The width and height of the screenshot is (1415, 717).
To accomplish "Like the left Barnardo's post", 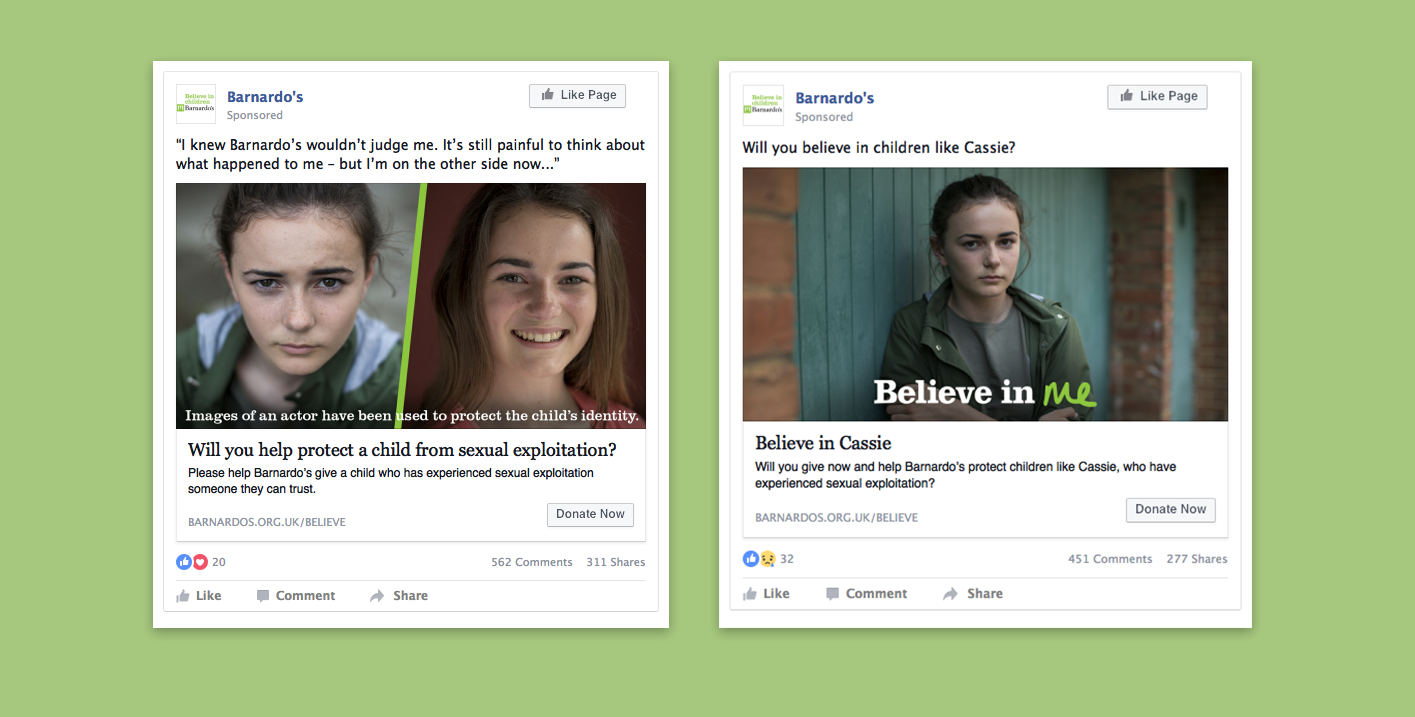I will (x=199, y=596).
